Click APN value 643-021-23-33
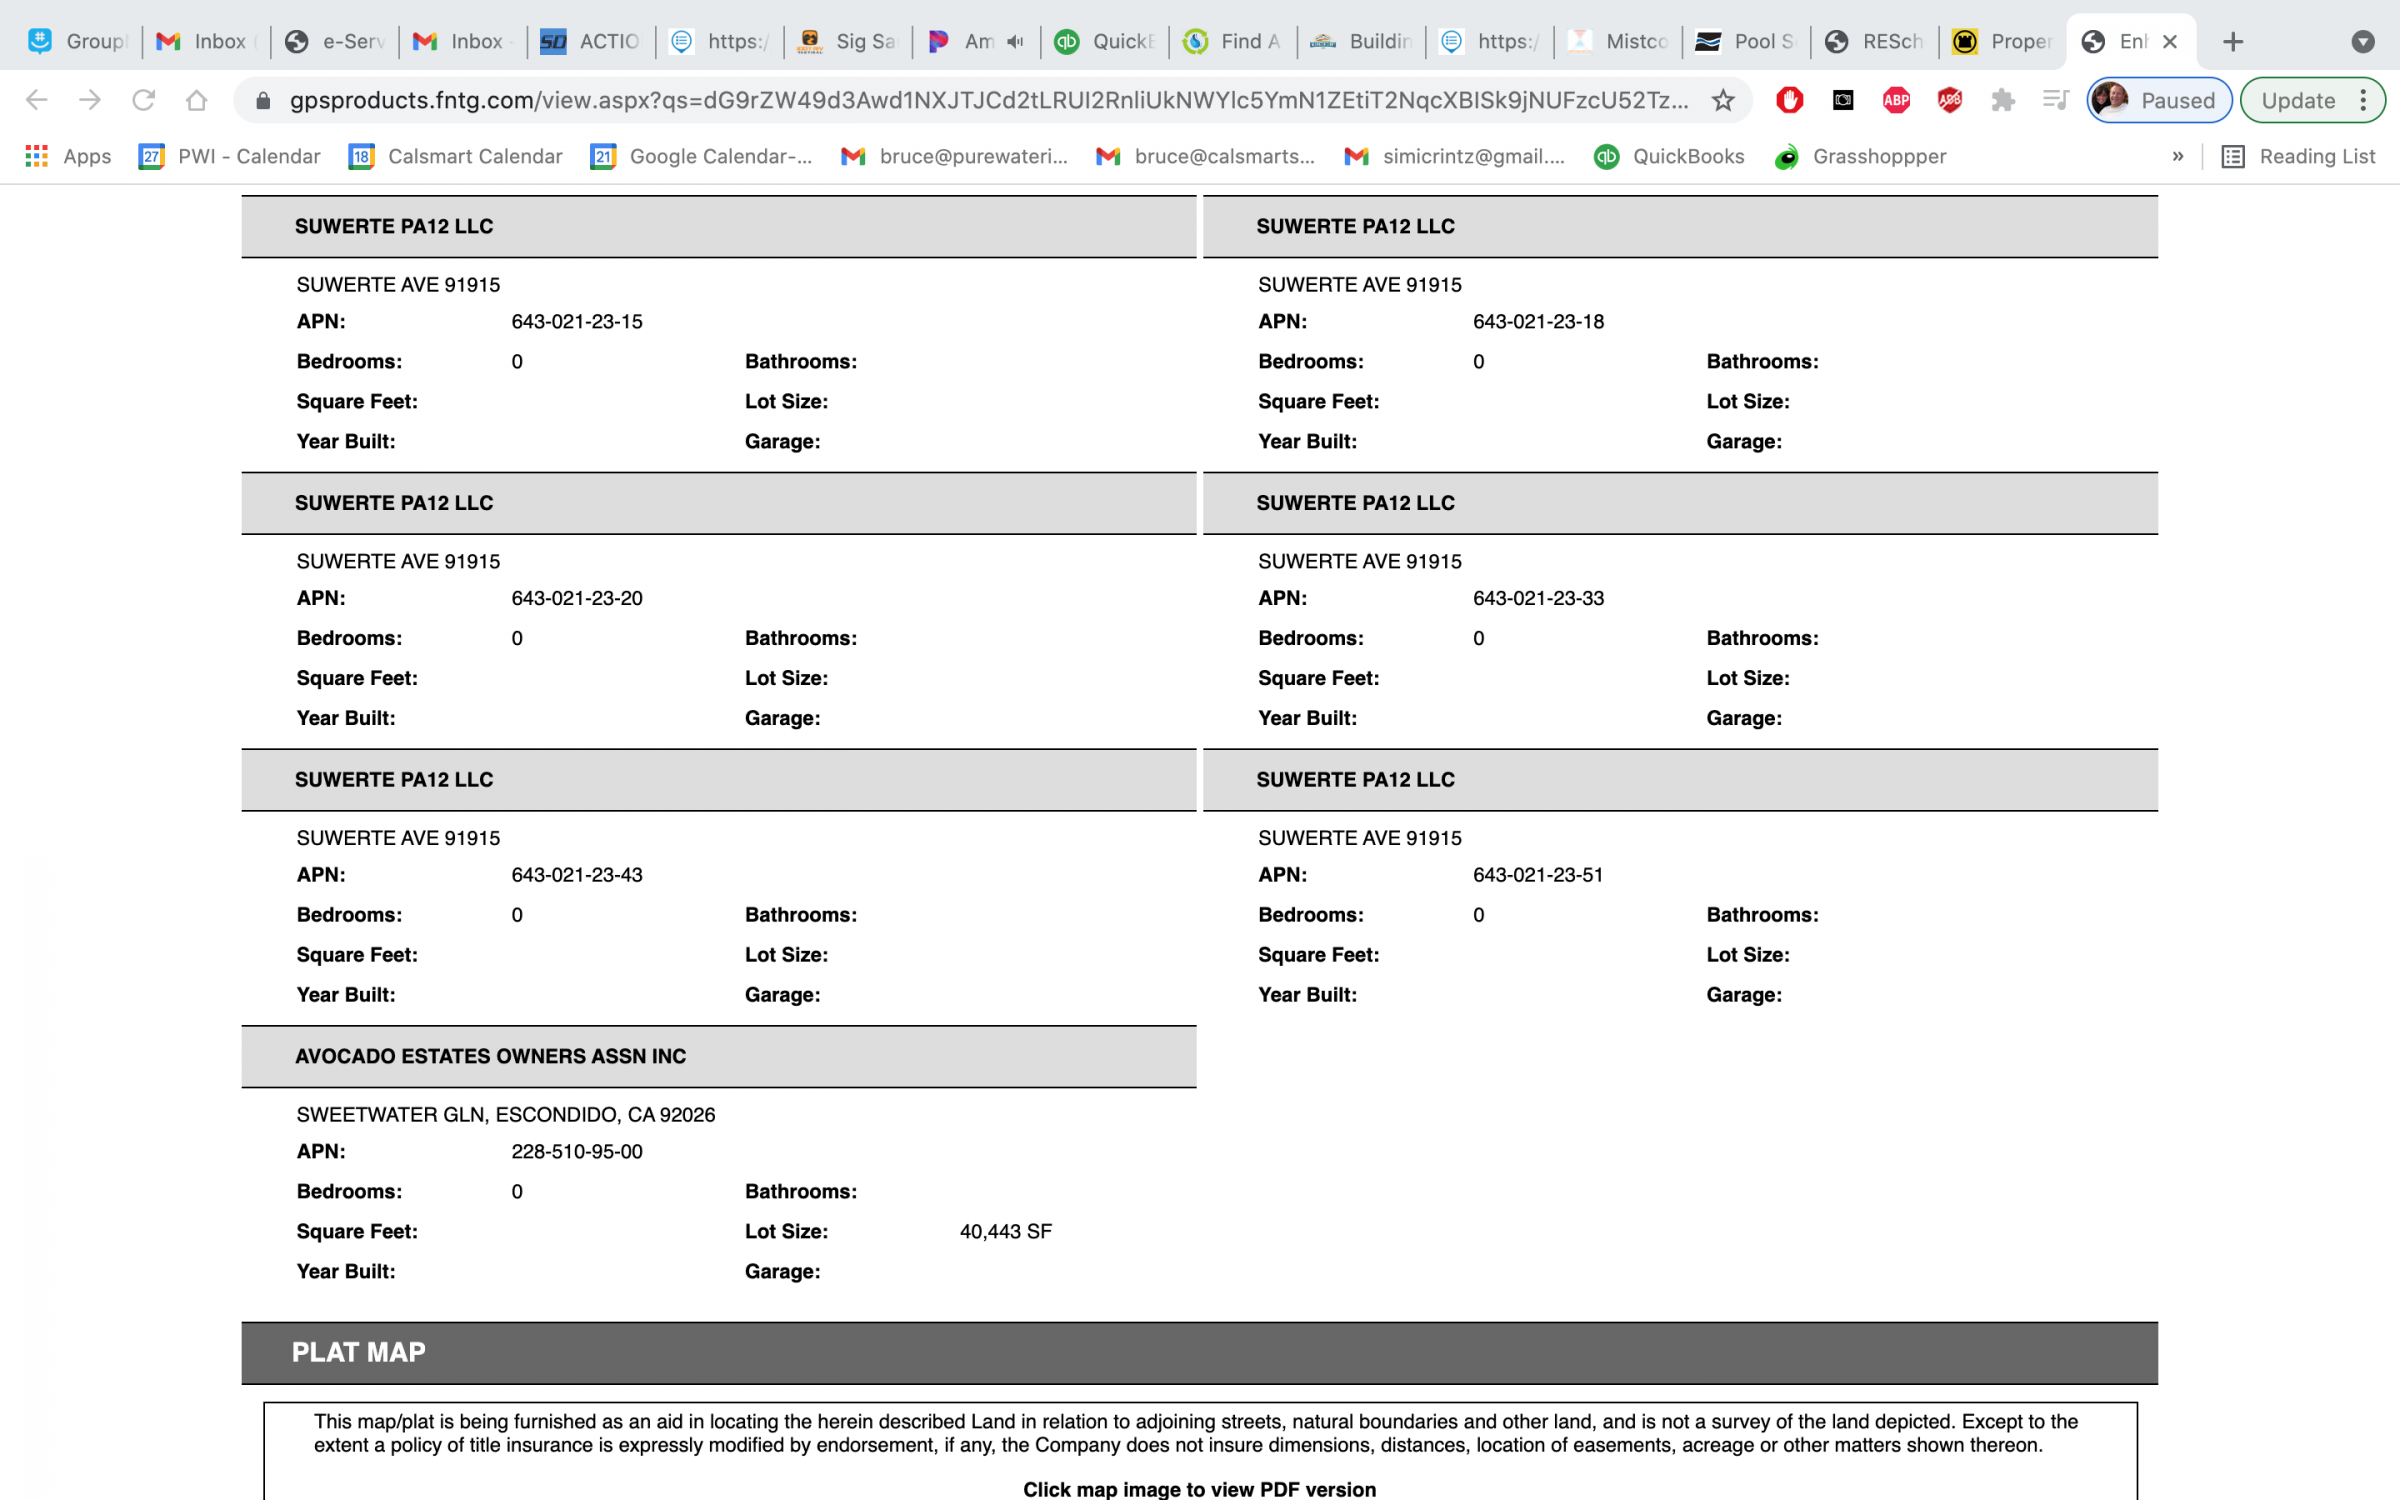Viewport: 2400px width, 1500px height. pos(1538,598)
